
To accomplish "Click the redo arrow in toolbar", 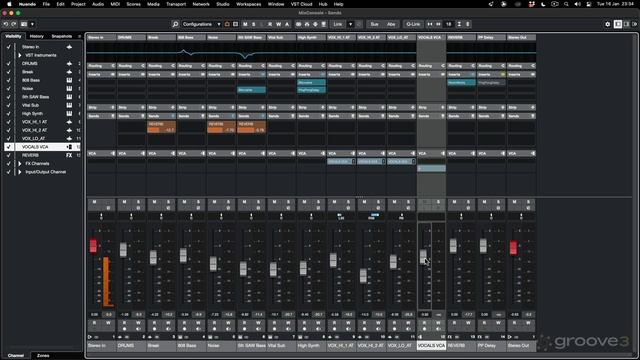I will pyautogui.click(x=13, y=24).
